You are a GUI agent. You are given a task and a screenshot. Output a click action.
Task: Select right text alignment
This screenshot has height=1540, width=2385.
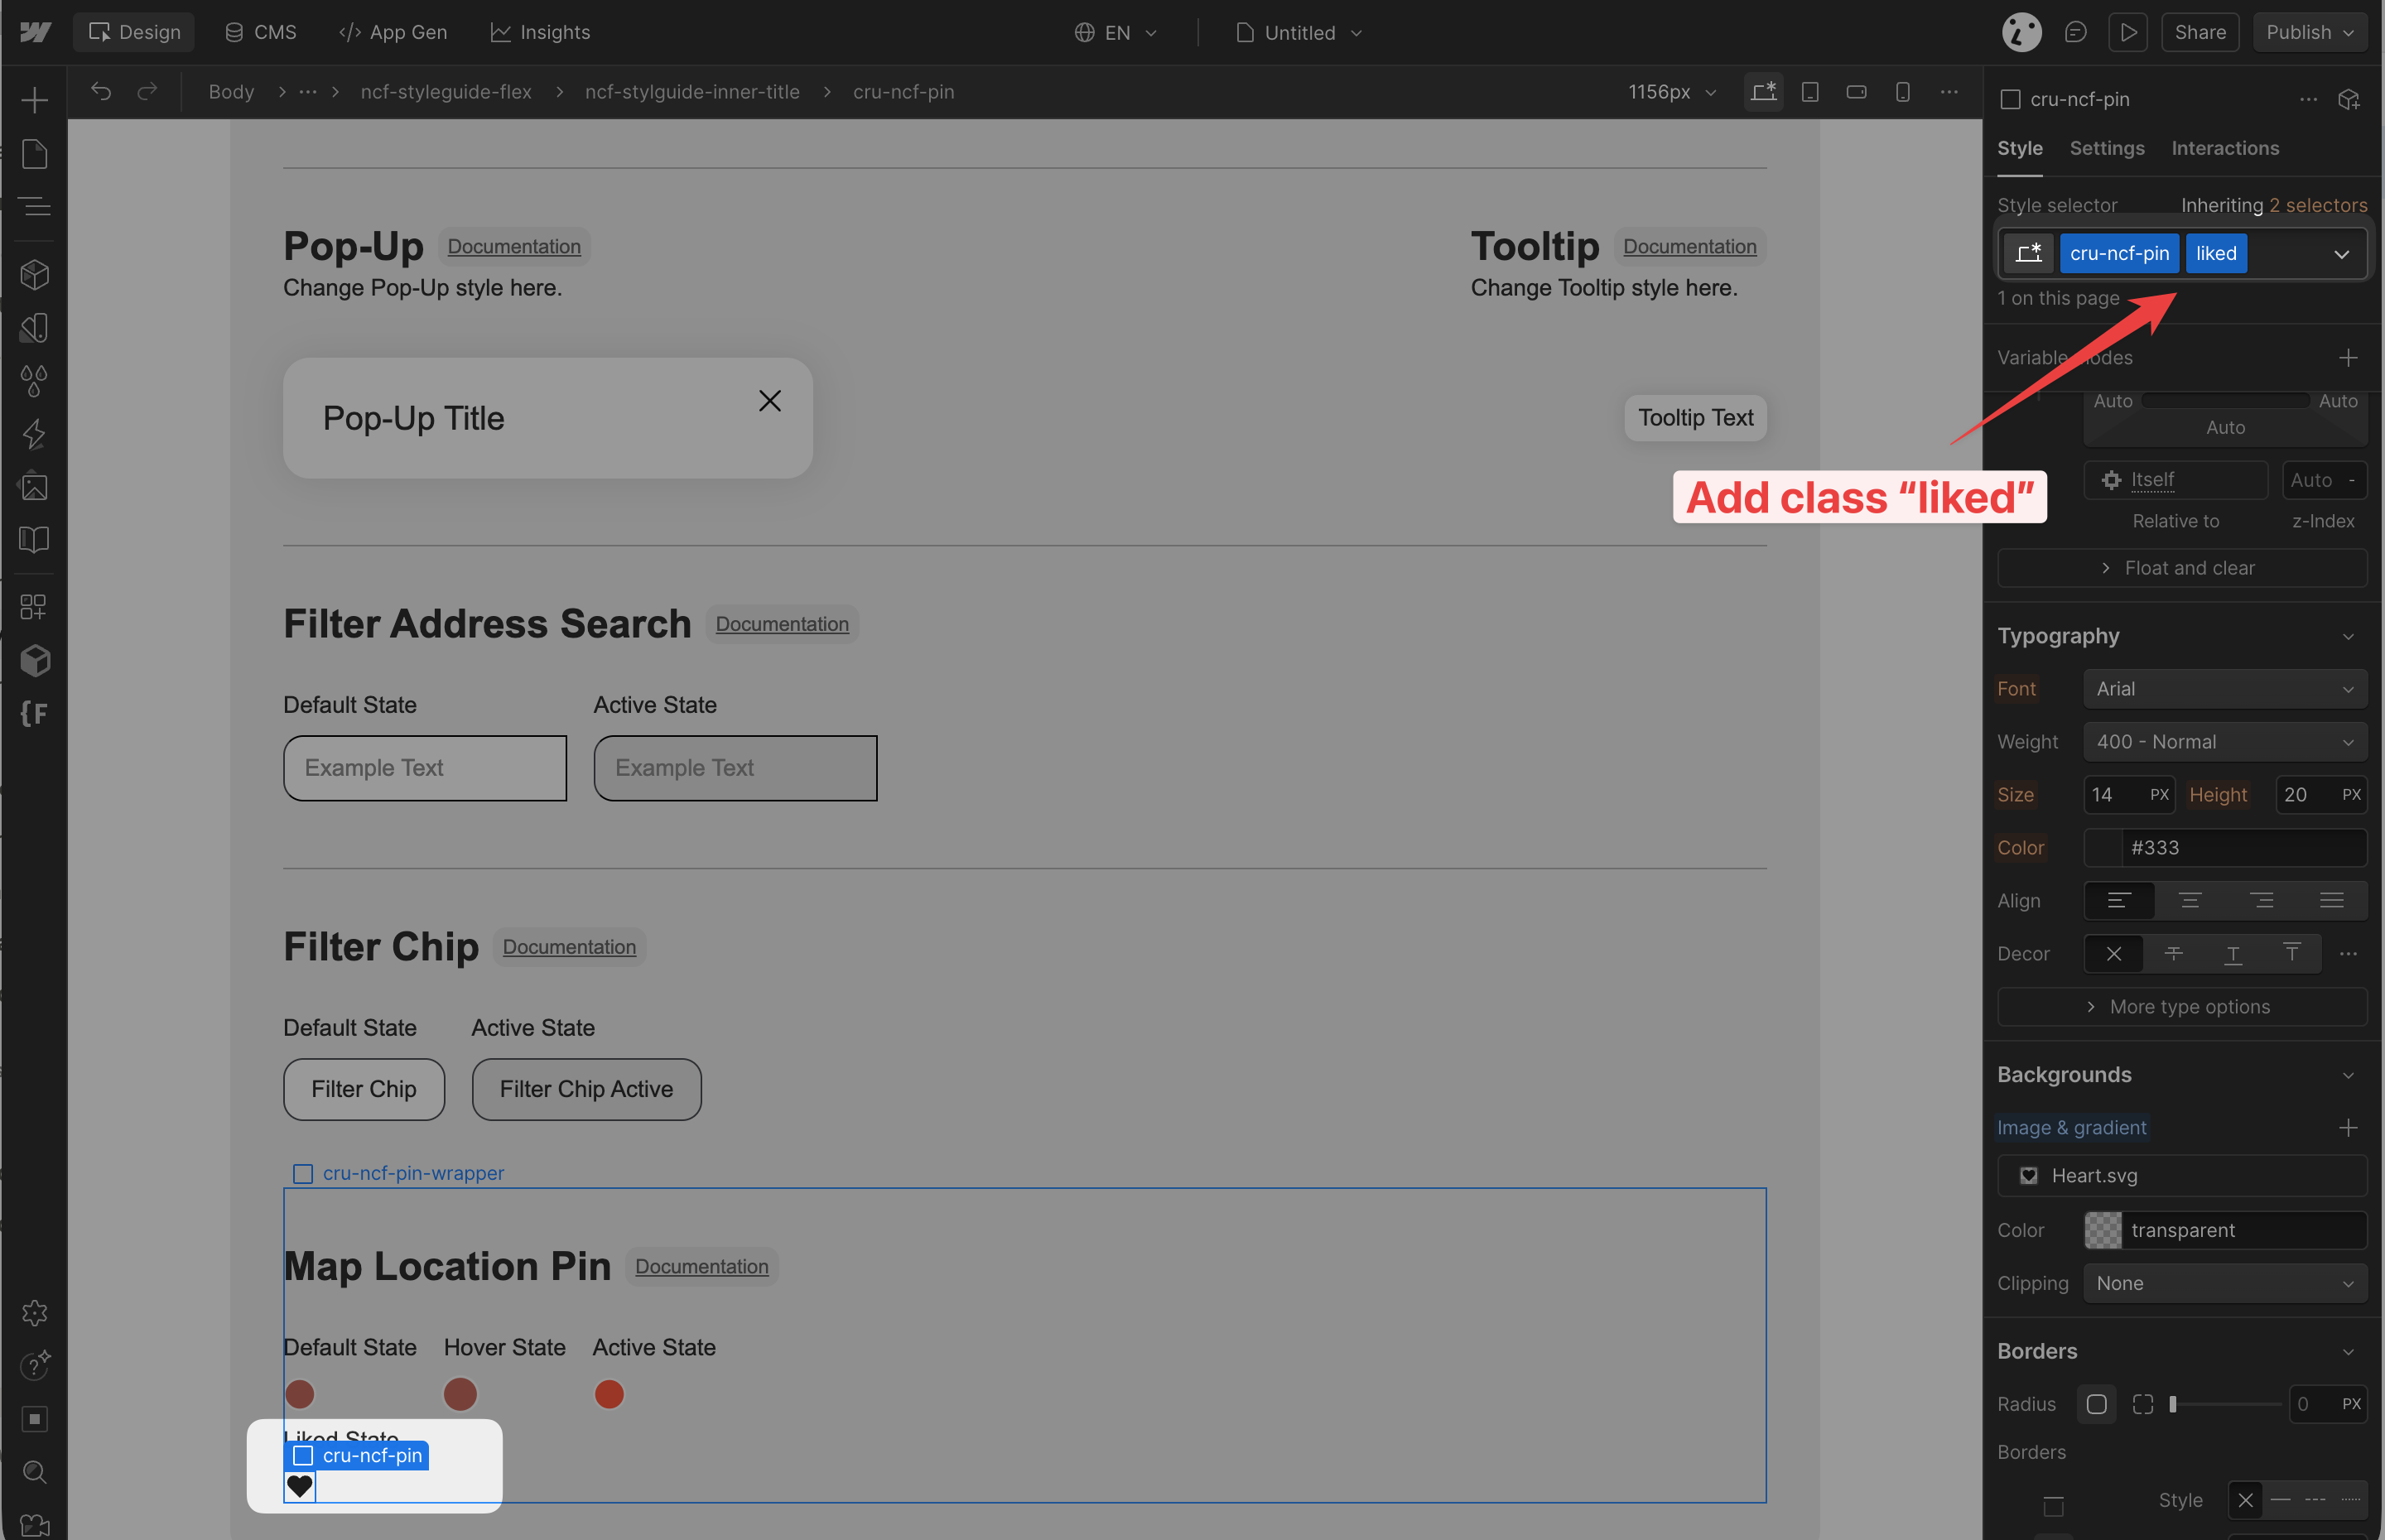pyautogui.click(x=2261, y=900)
